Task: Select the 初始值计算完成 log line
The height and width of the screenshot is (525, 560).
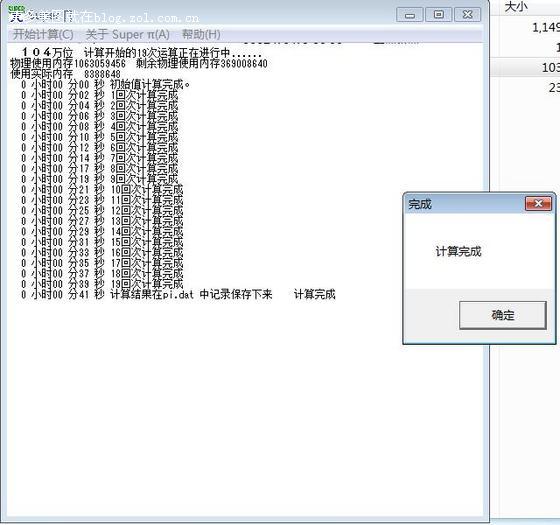Action: tap(105, 85)
